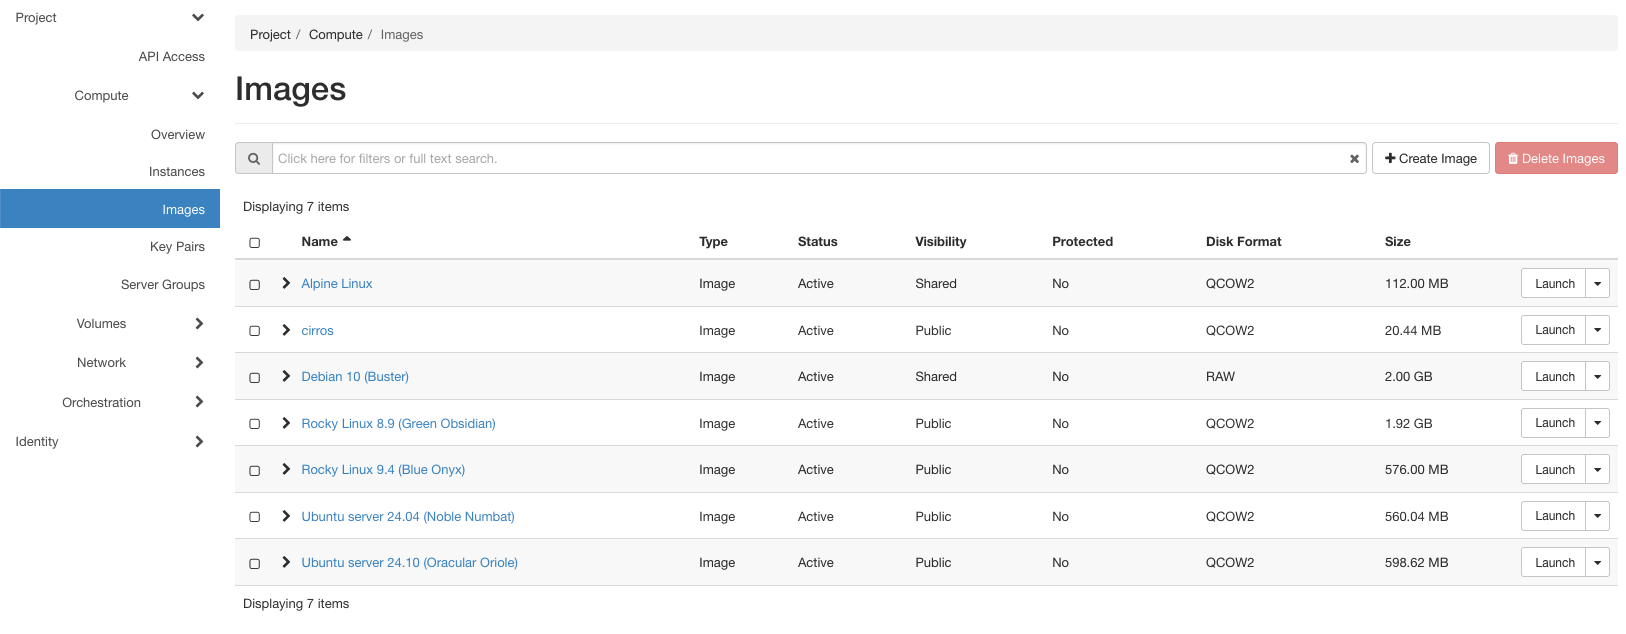The image size is (1626, 634).
Task: Open the Alpine Linux image link
Action: coord(337,284)
